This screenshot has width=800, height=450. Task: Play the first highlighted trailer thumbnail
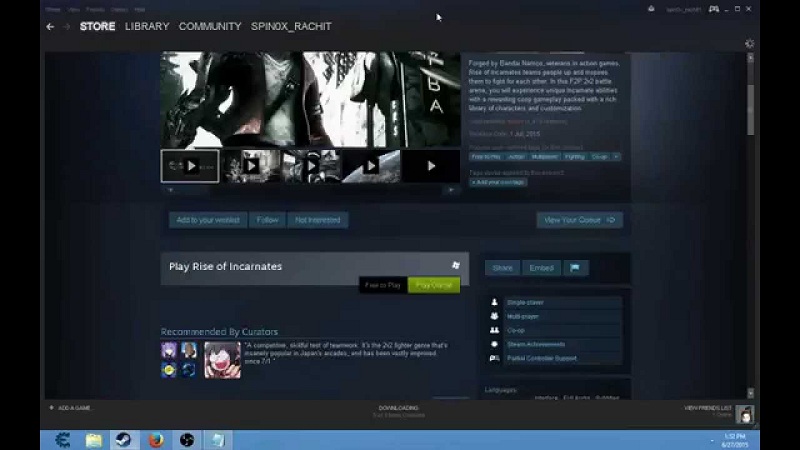click(x=190, y=166)
